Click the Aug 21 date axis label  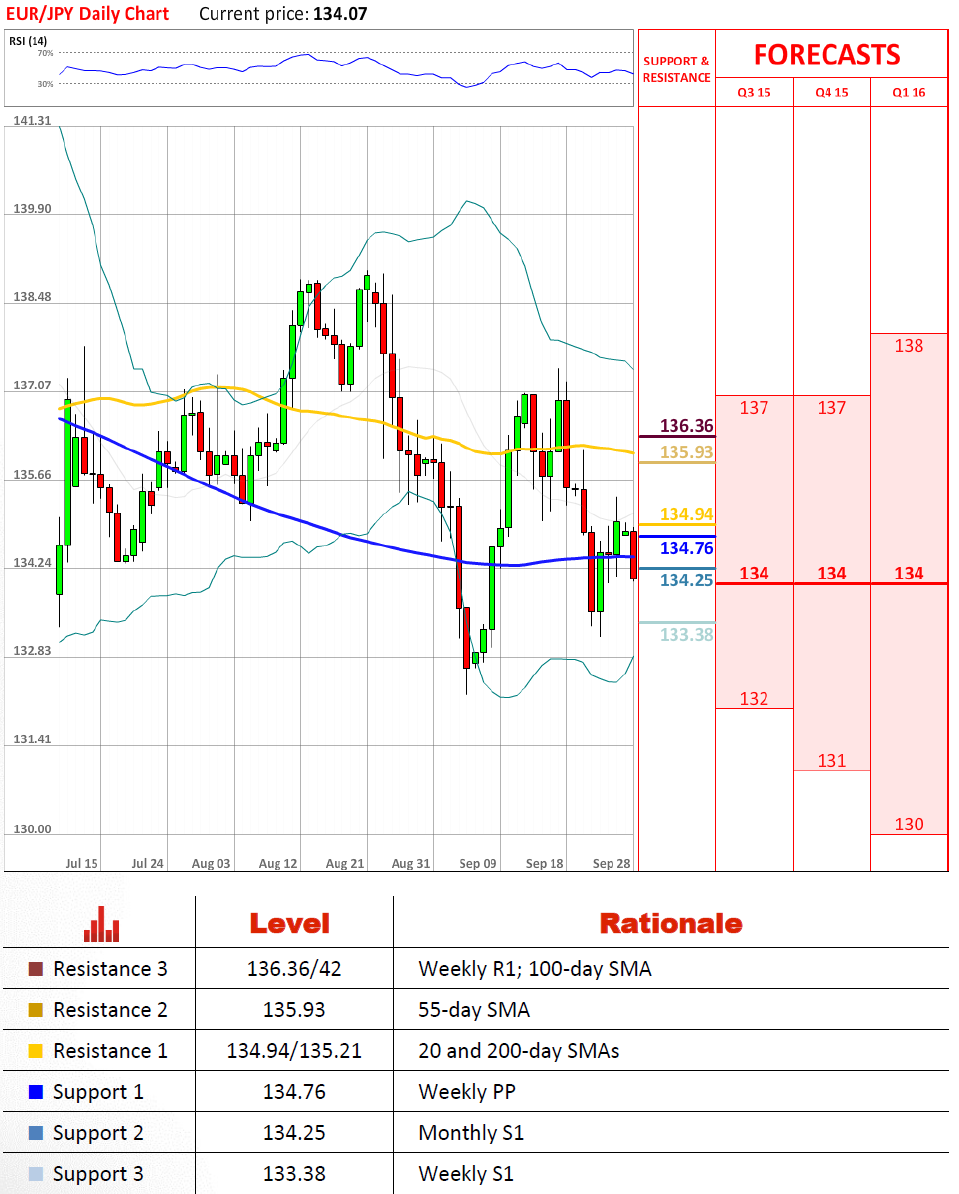click(345, 864)
